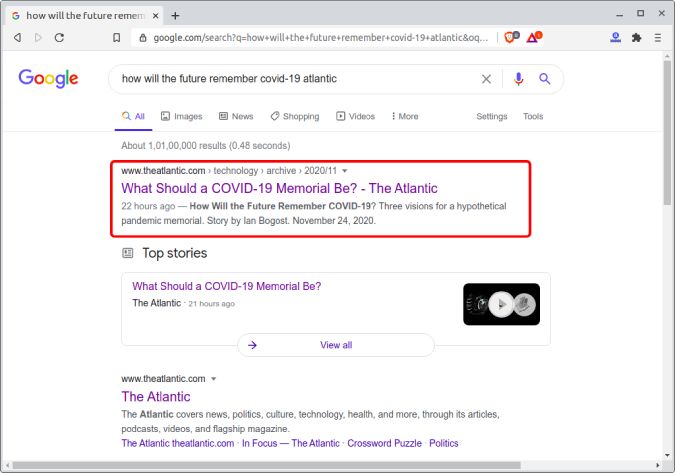Viewport: 675px width, 473px height.
Task: Open the Politics sitelink
Action: click(x=443, y=443)
